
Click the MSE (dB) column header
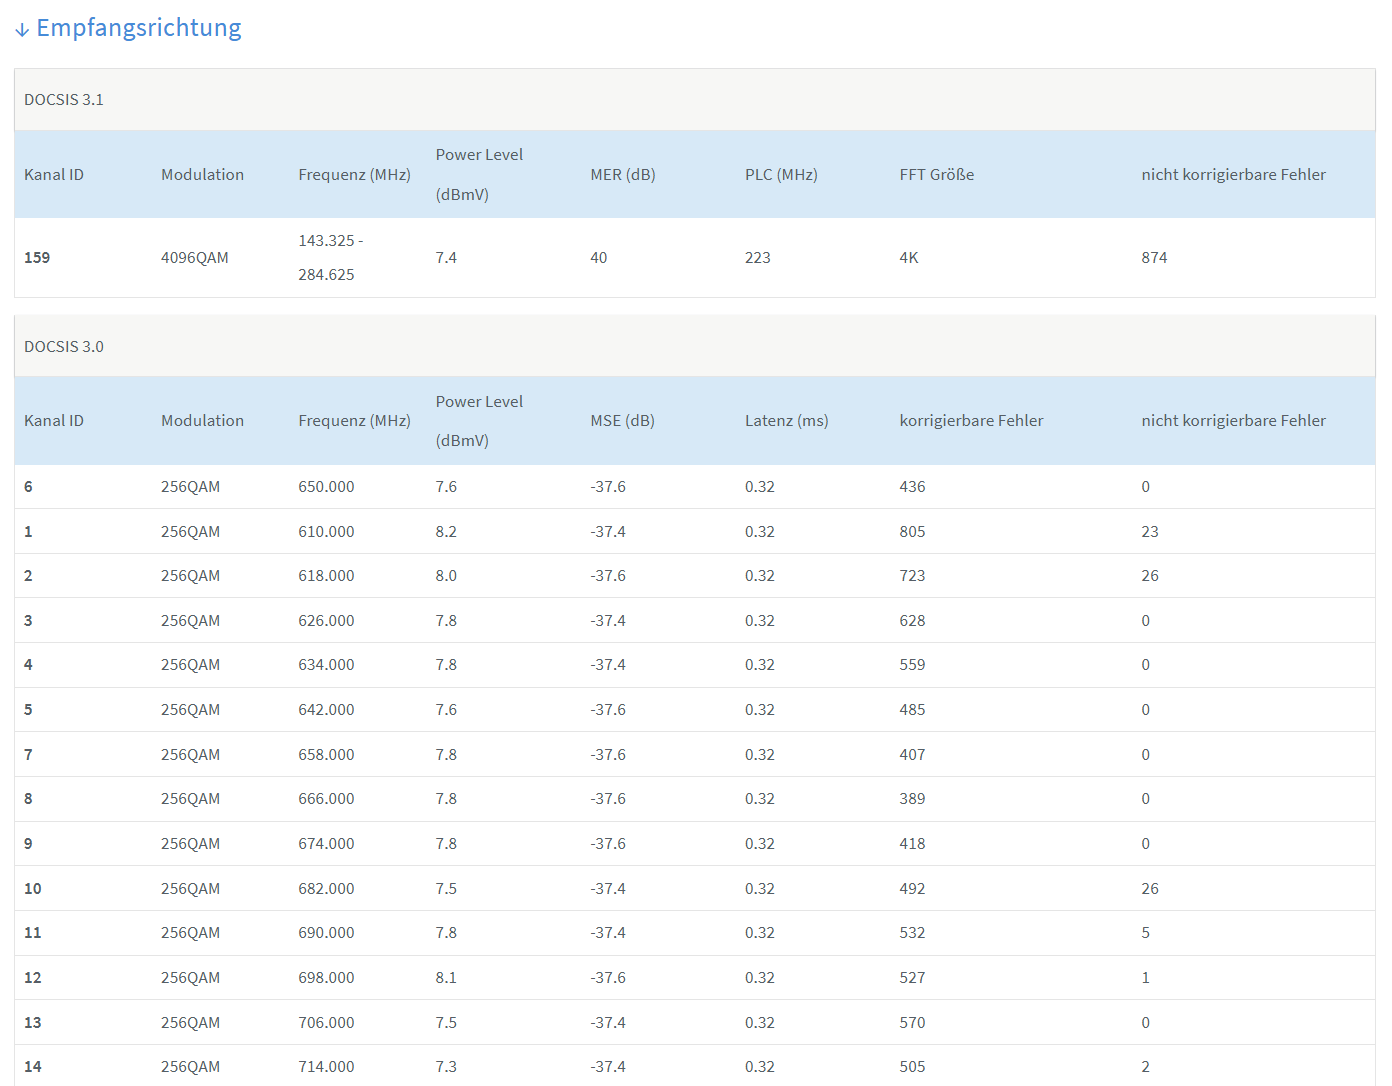(623, 421)
